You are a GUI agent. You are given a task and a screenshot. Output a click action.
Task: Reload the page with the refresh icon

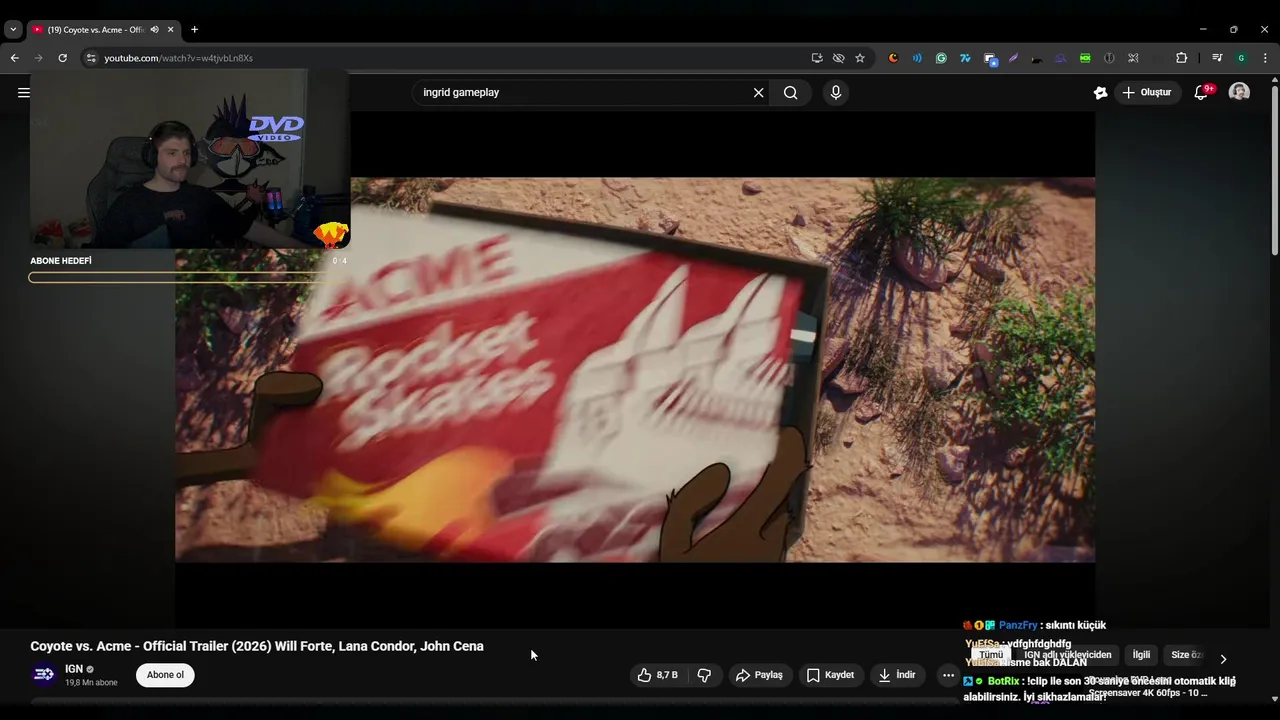click(x=62, y=58)
